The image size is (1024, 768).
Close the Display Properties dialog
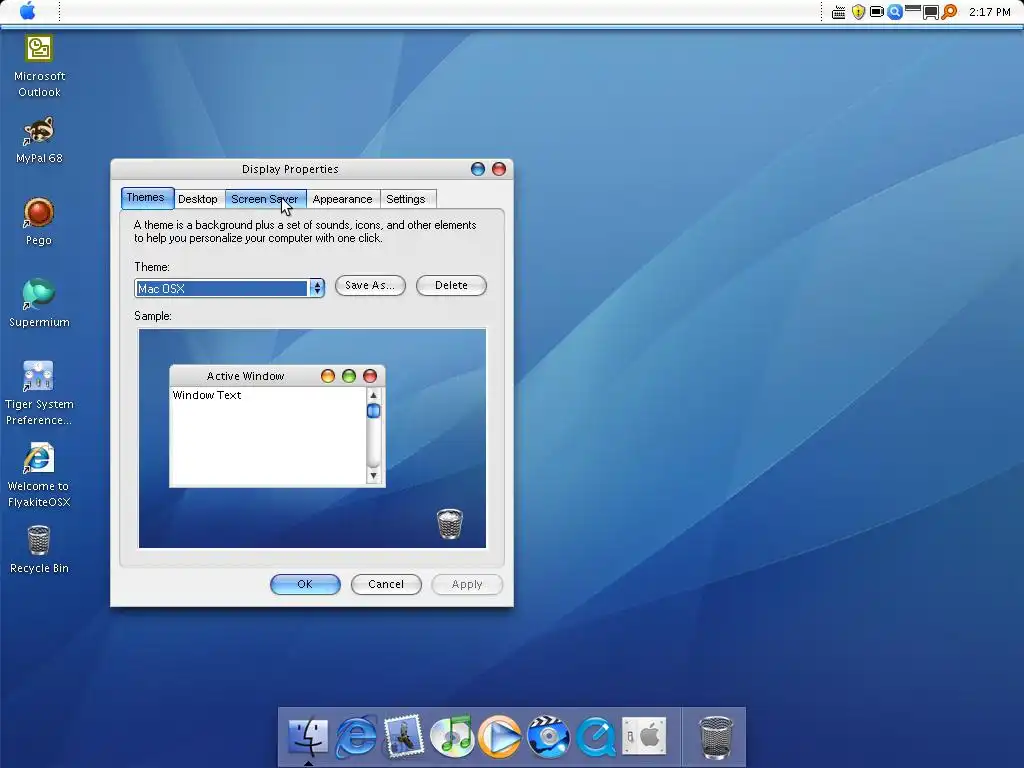[499, 169]
